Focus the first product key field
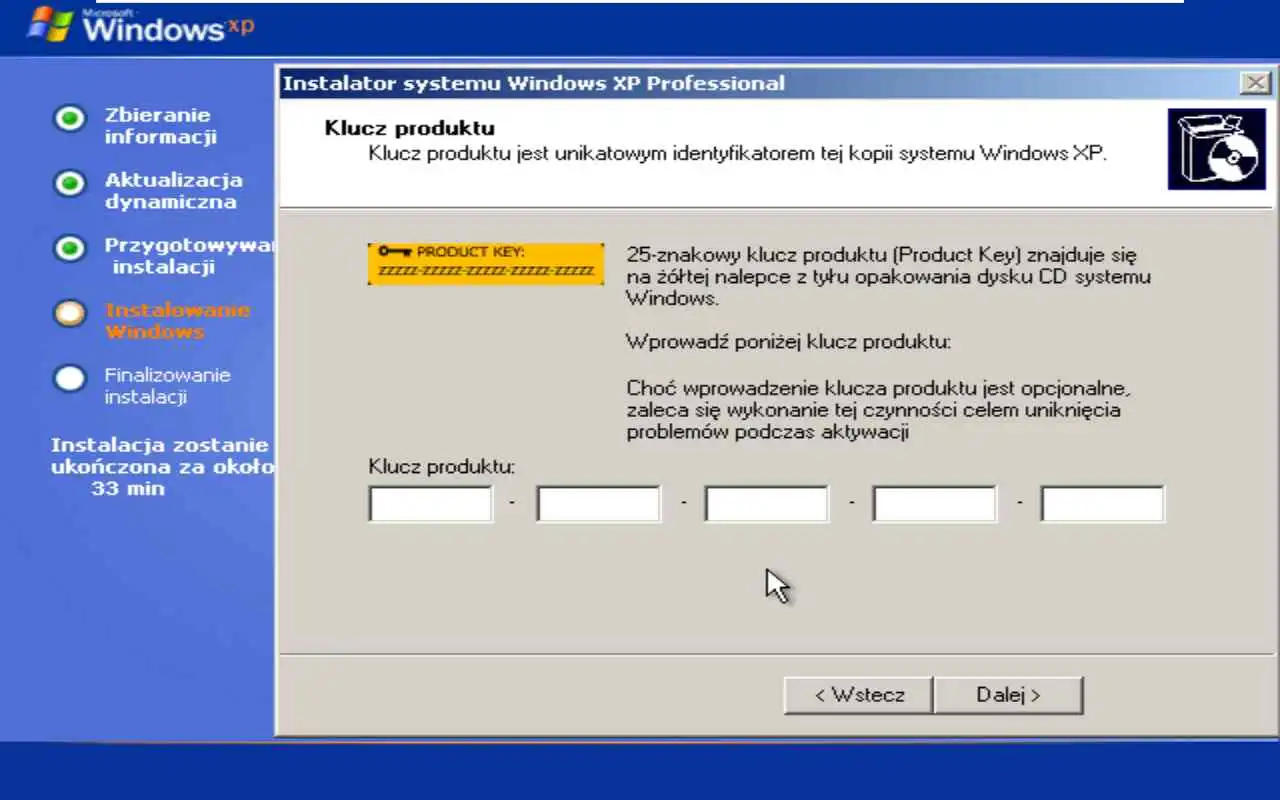Image resolution: width=1280 pixels, height=800 pixels. (x=430, y=504)
